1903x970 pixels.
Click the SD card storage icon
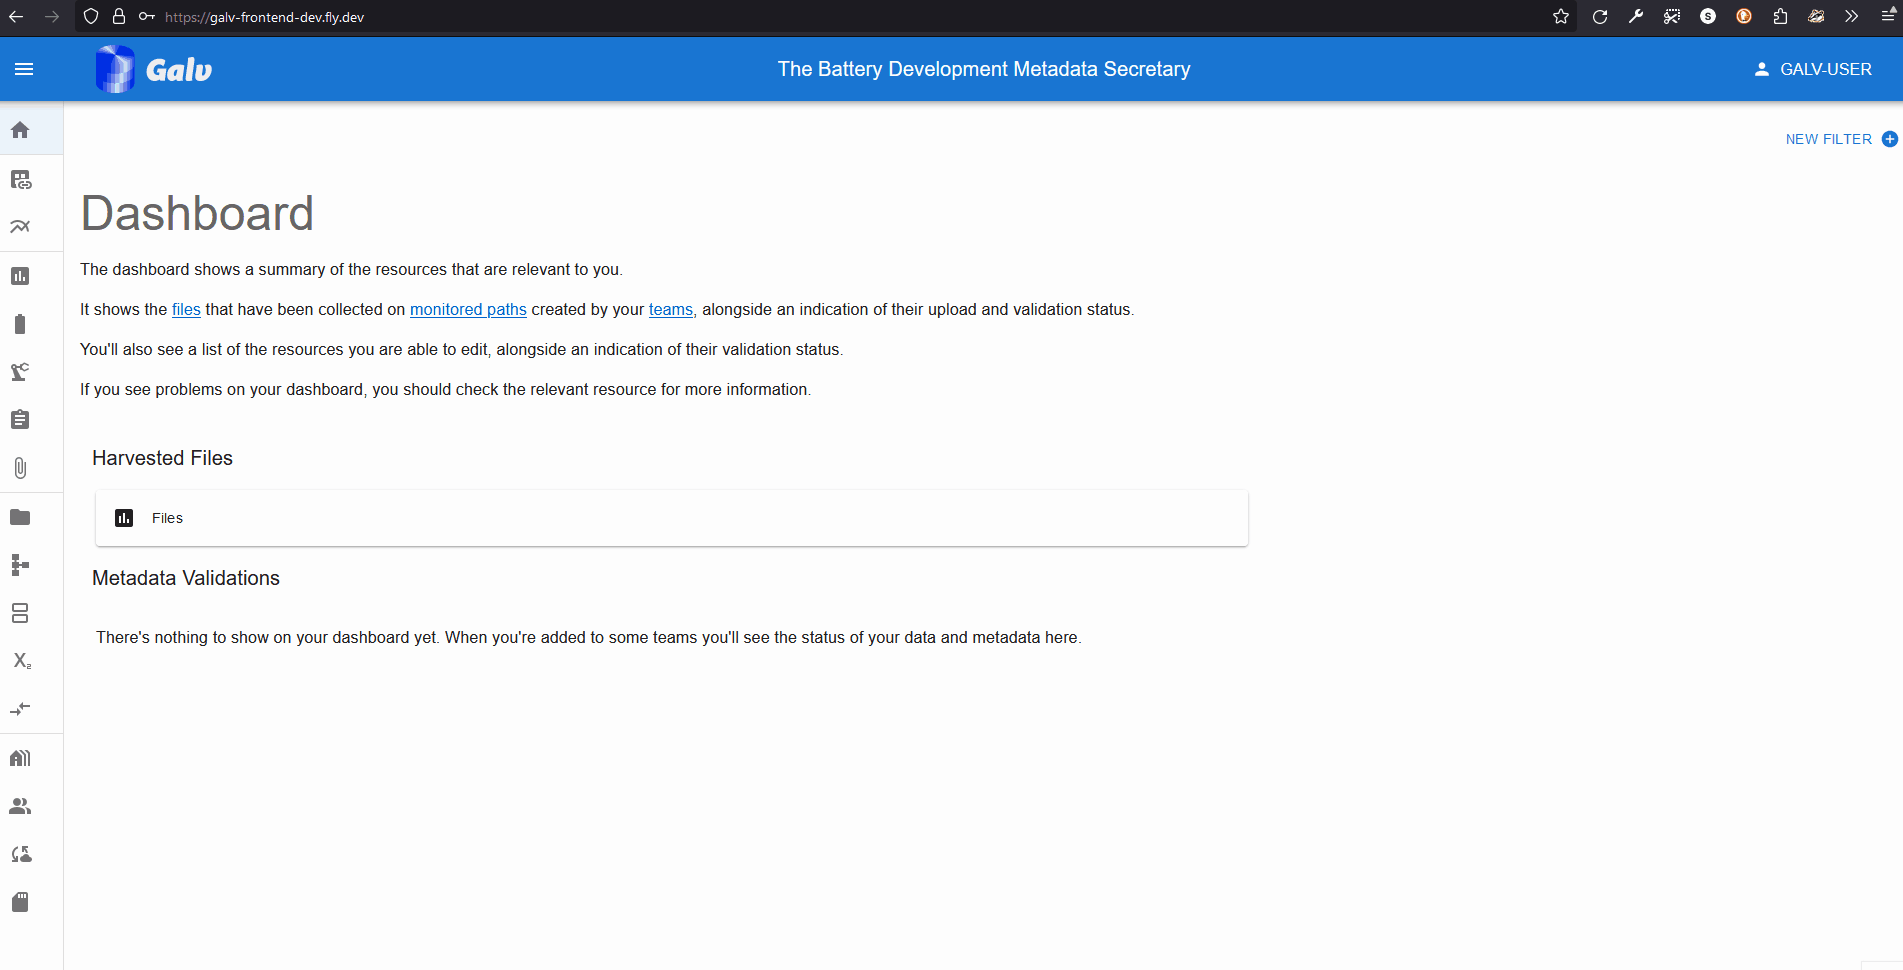point(20,902)
